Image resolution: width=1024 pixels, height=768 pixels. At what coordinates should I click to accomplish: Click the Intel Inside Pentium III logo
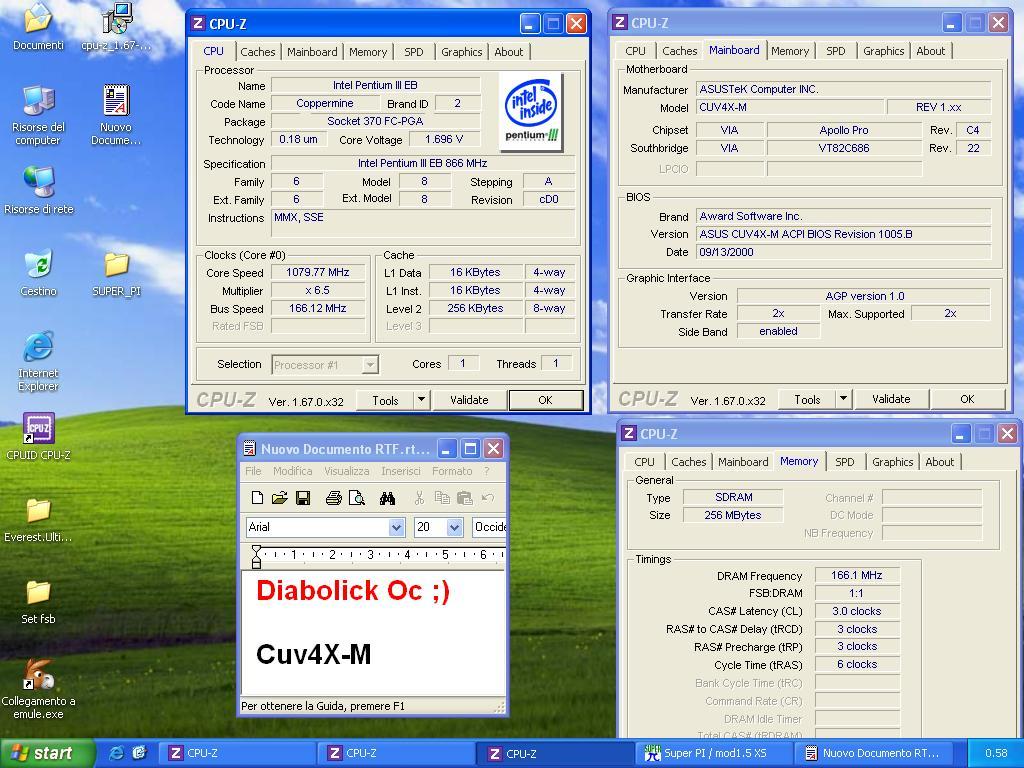(x=532, y=111)
